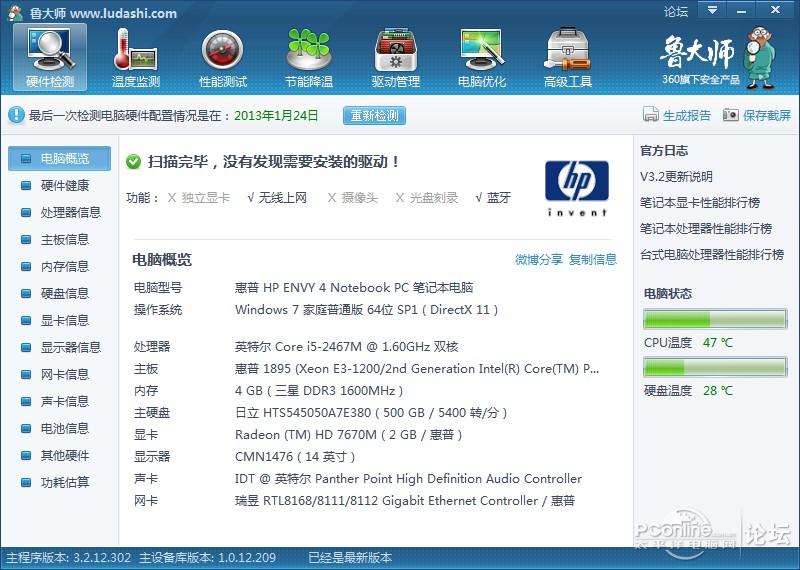Screen dimensions: 800x570
Task: Open 笔记本处理器性能排行榜 link
Action: 706,229
